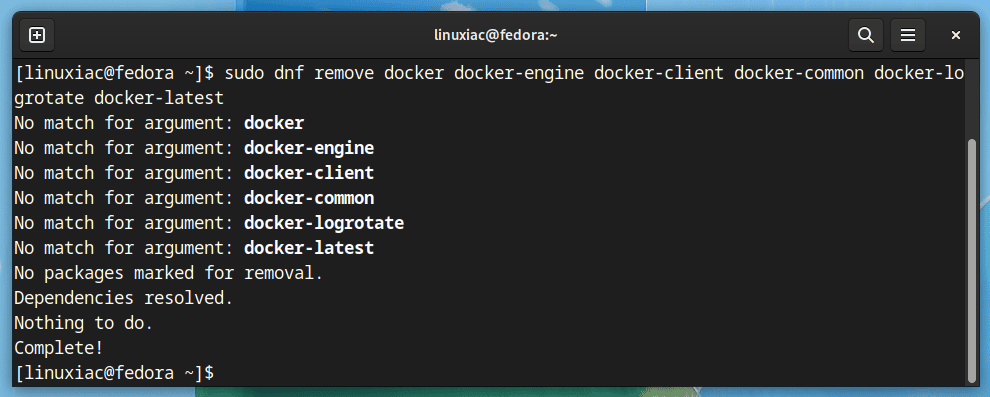Screen dimensions: 990x397
Task: Click the bold docker-engine text
Action: click(309, 148)
